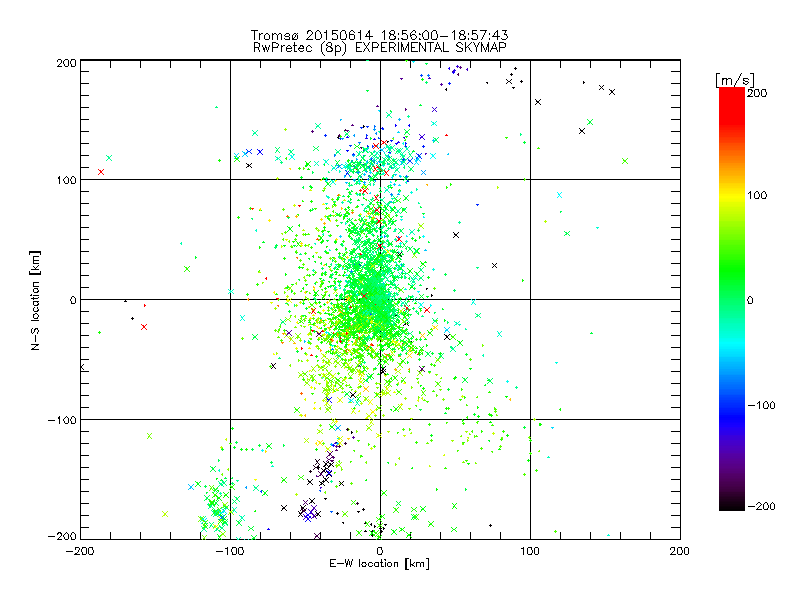The image size is (800, 600).
Task: Click the colorbar tick label '200'
Action: [x=757, y=93]
